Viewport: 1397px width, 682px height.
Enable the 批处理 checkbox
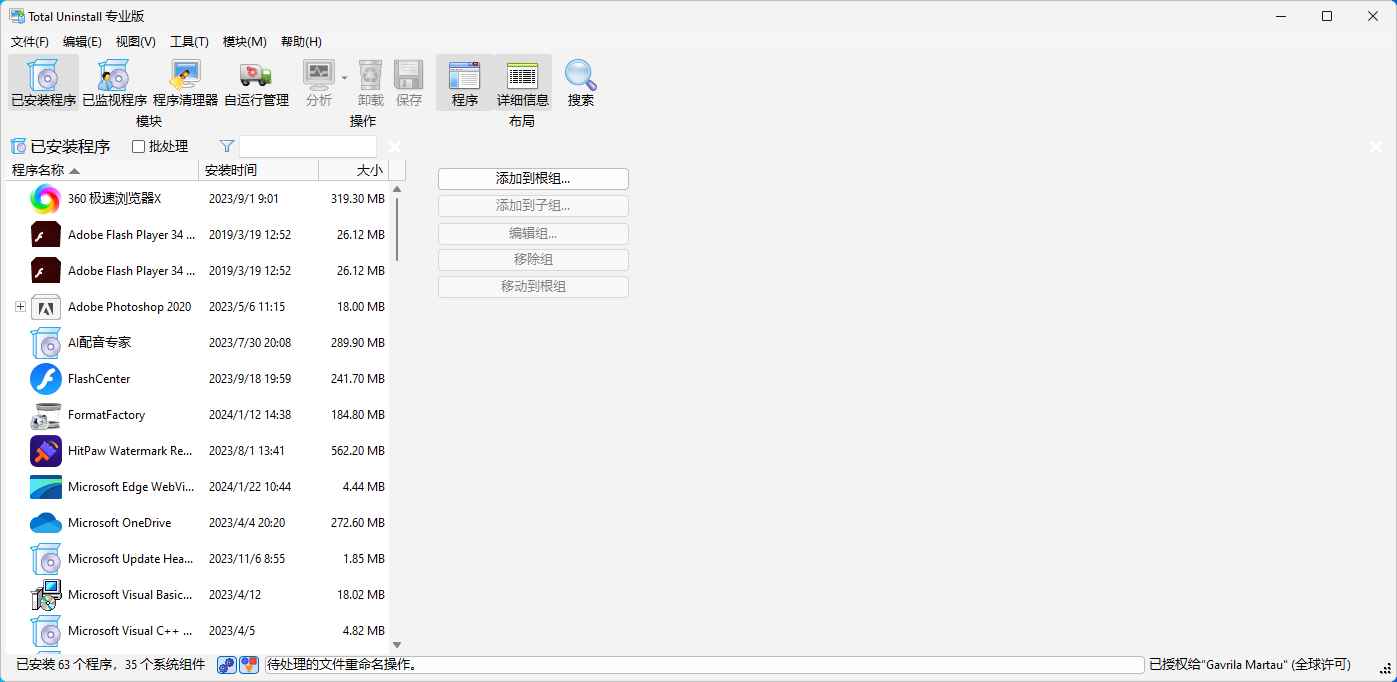[138, 146]
